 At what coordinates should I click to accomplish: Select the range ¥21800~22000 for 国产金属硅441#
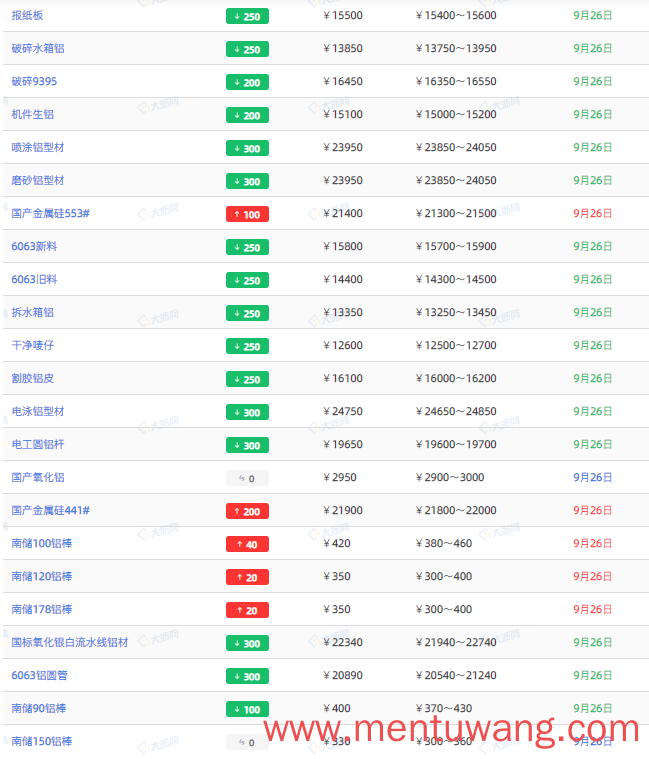pos(456,510)
